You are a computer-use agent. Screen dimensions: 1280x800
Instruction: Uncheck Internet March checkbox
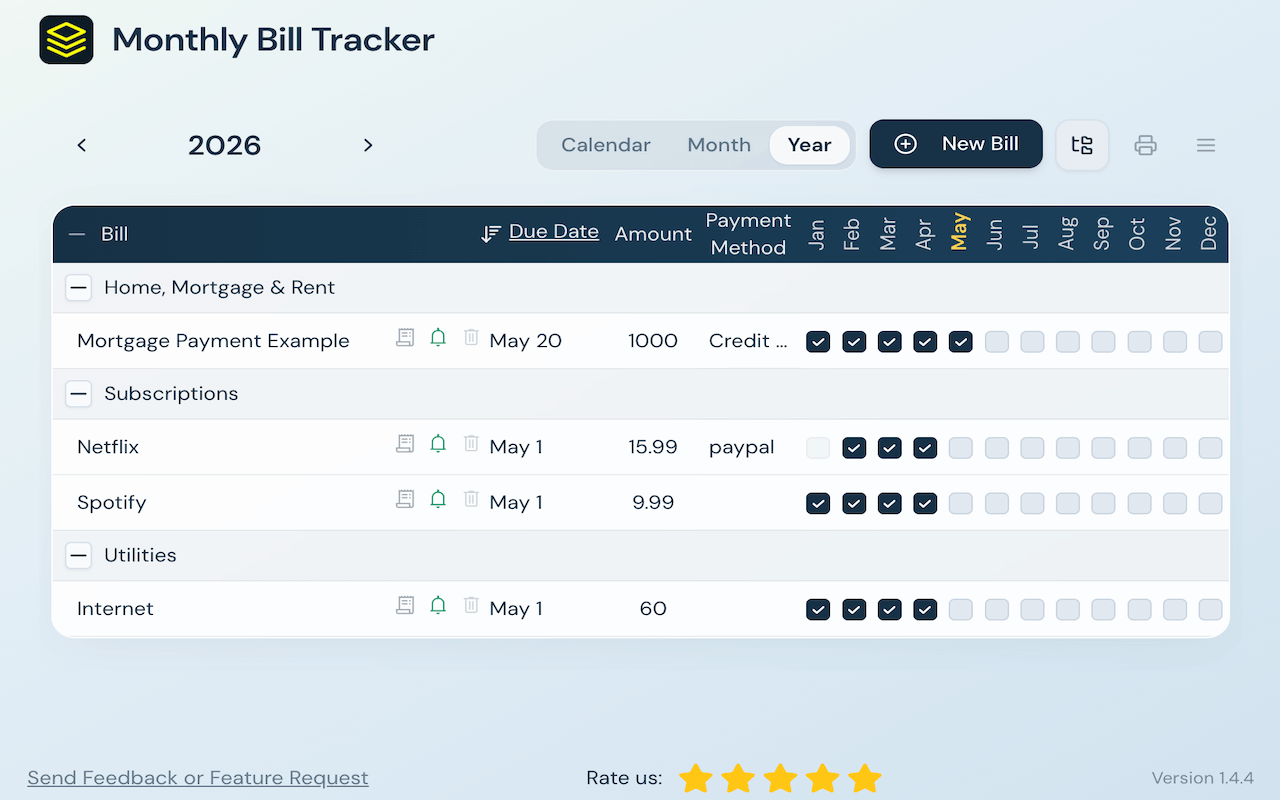coord(889,610)
